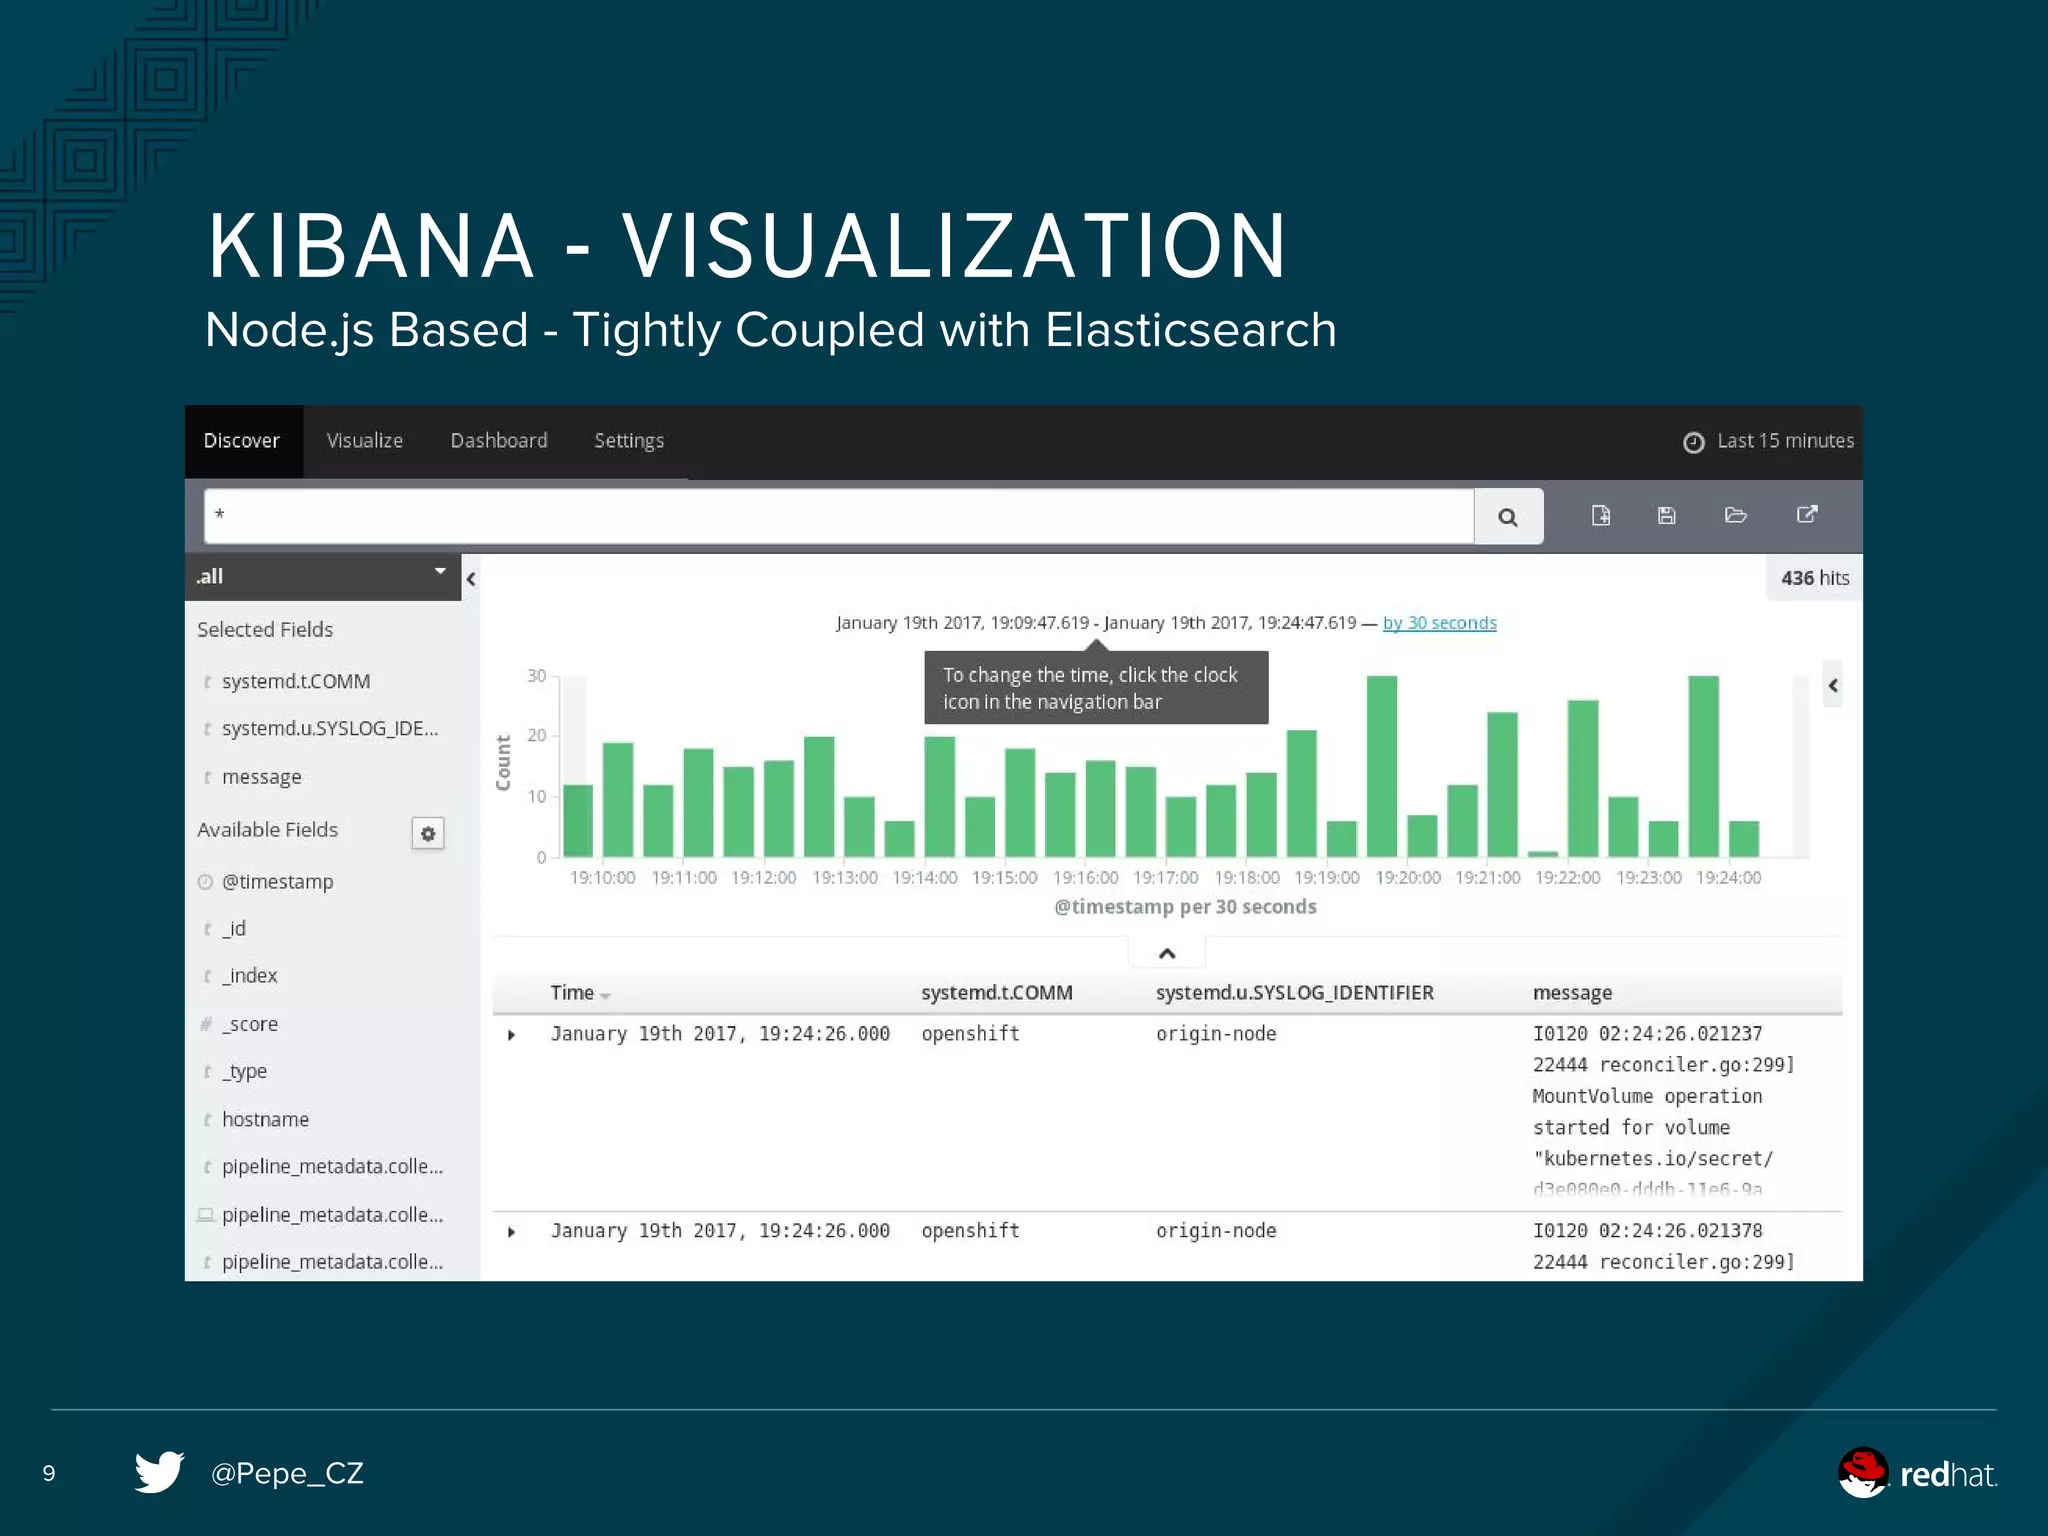The width and height of the screenshot is (2048, 1536).
Task: Select the systemd.u.SYSLOG_IDE... field
Action: click(x=330, y=728)
